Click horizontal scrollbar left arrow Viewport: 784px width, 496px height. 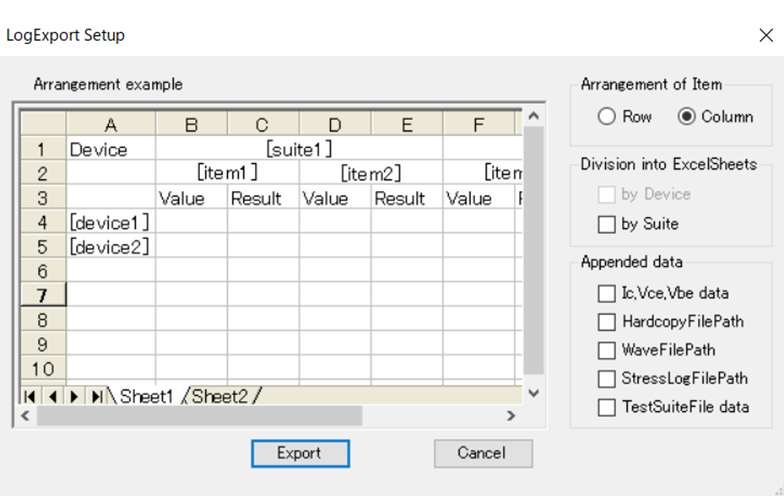coord(26,416)
